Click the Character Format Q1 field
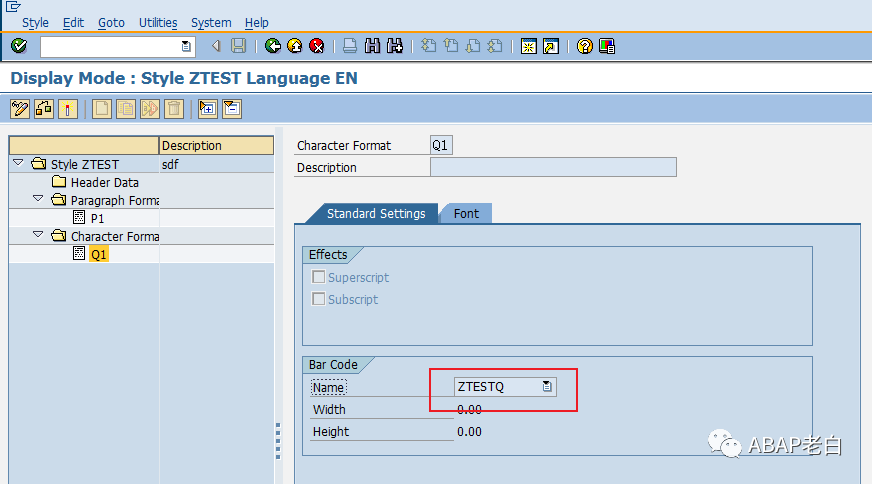This screenshot has width=872, height=484. (441, 145)
